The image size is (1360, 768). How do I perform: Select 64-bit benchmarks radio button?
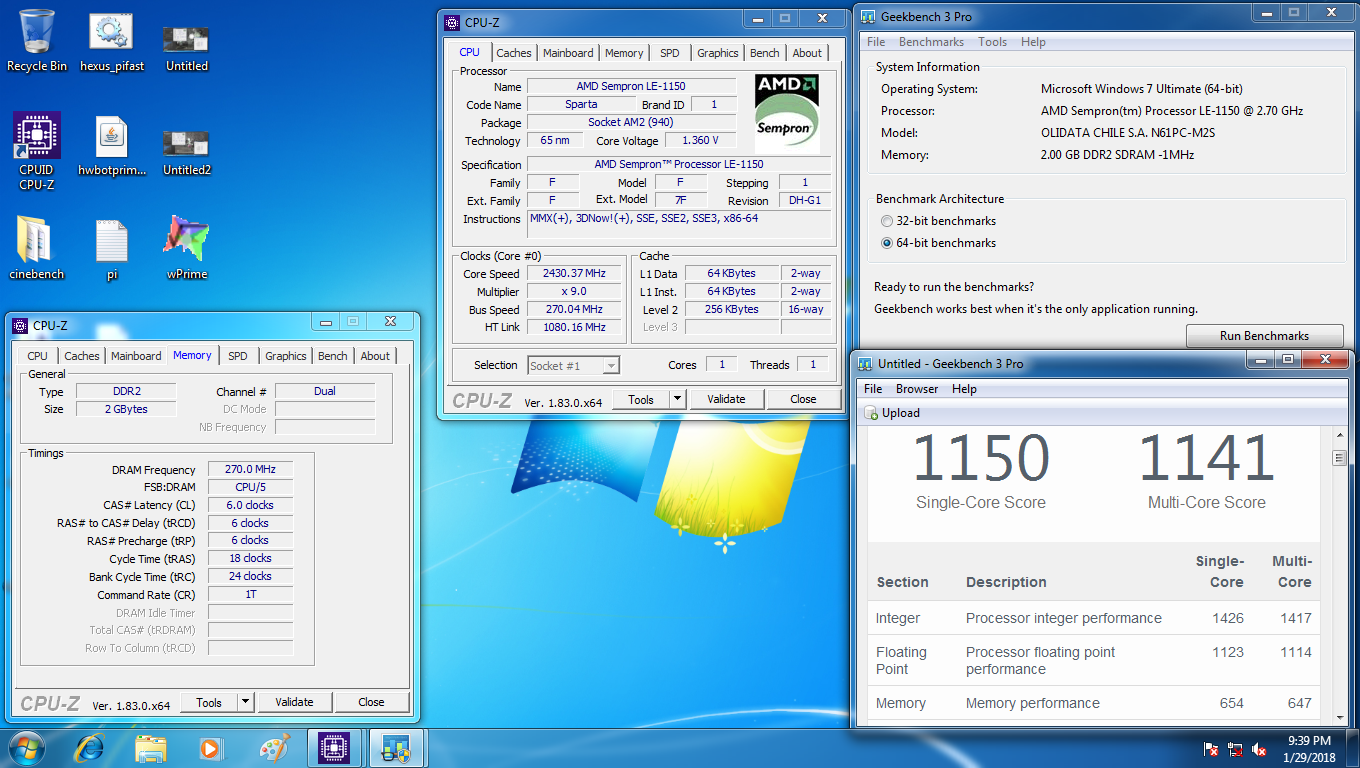[x=886, y=243]
